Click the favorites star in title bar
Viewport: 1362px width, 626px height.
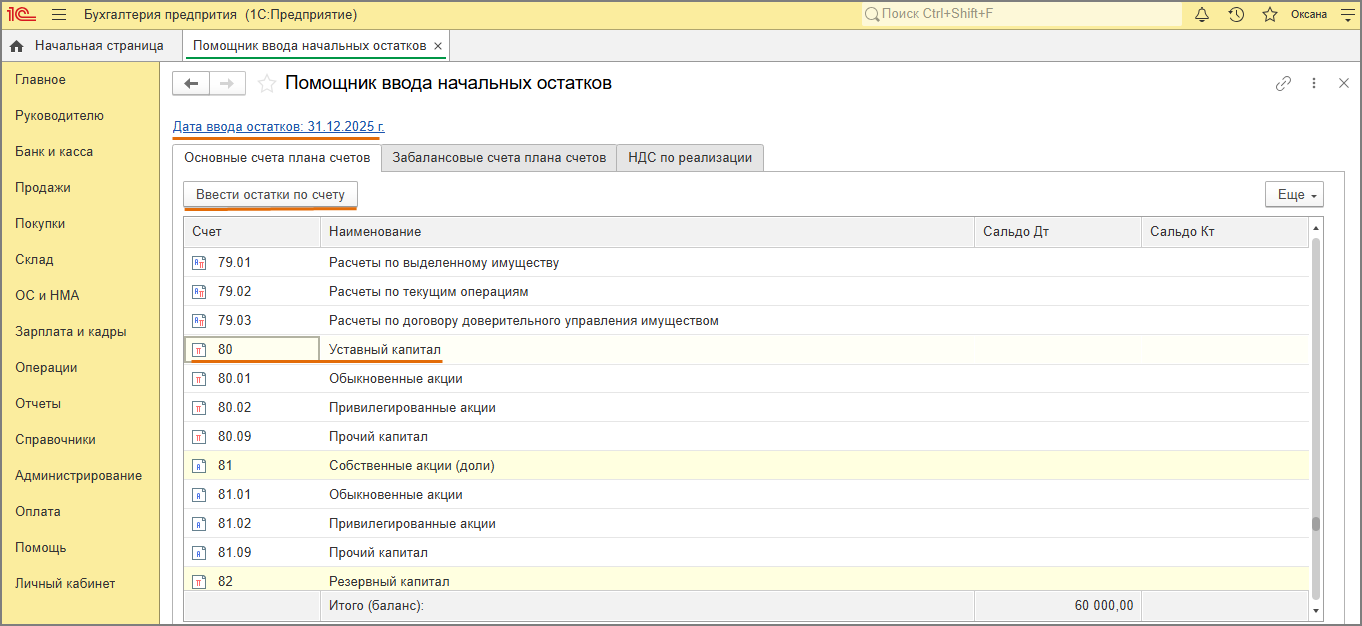pyautogui.click(x=1270, y=15)
